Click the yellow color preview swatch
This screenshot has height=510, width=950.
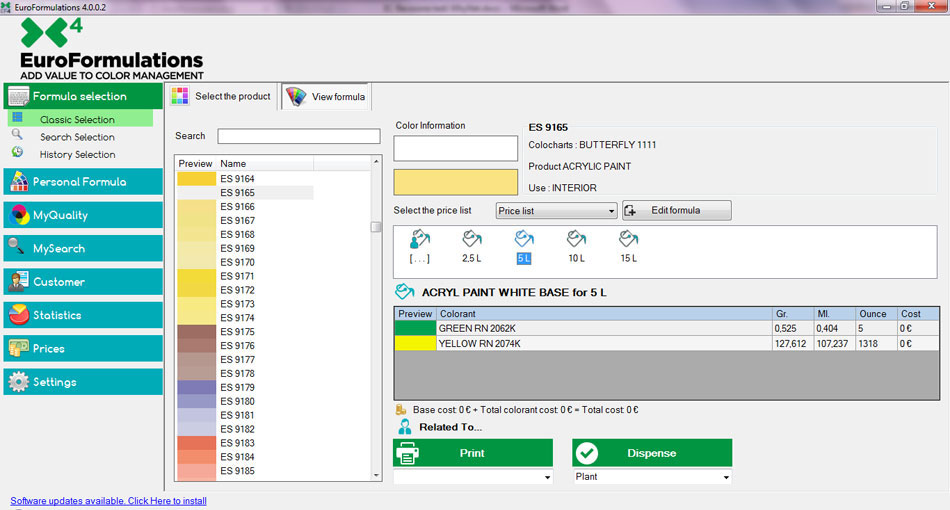pos(456,182)
